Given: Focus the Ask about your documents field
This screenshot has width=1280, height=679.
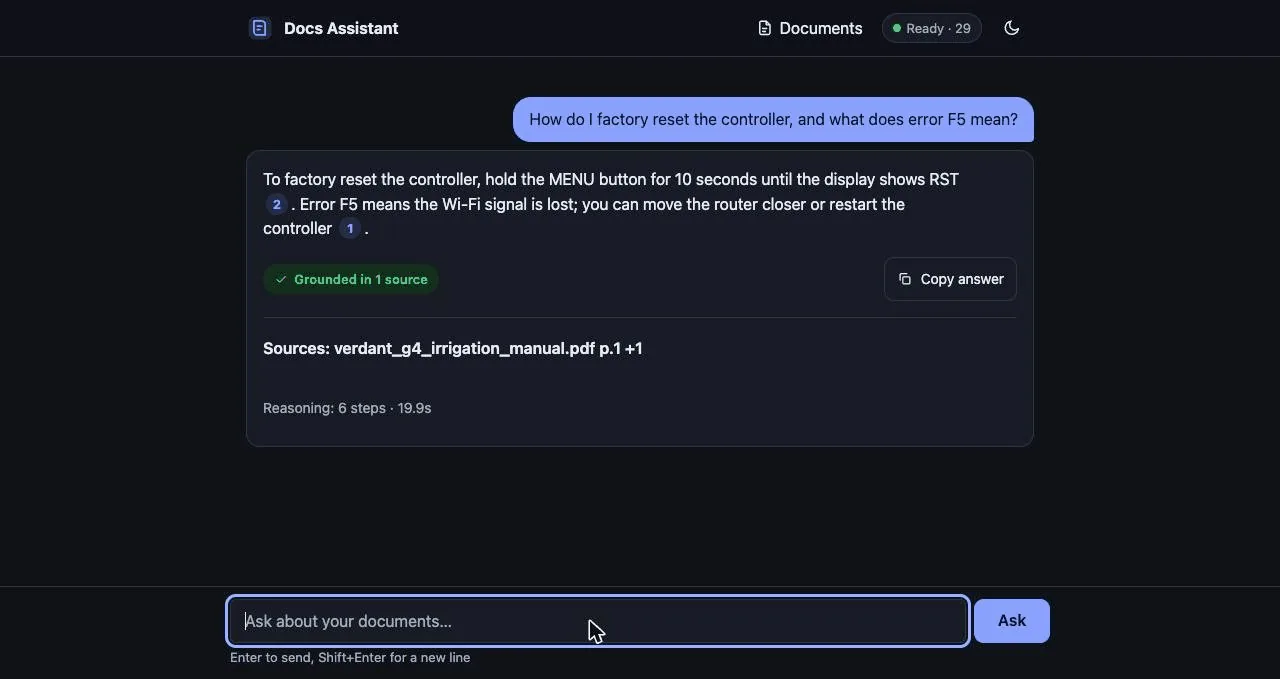Looking at the screenshot, I should [x=598, y=621].
